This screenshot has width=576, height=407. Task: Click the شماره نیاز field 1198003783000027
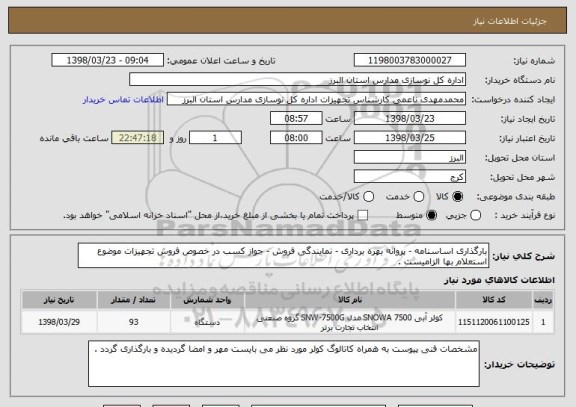(410, 60)
